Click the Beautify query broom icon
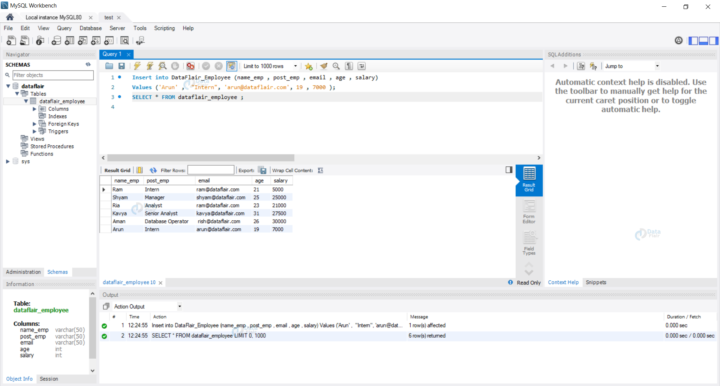Viewport: 720px width, 386px height. (x=324, y=66)
